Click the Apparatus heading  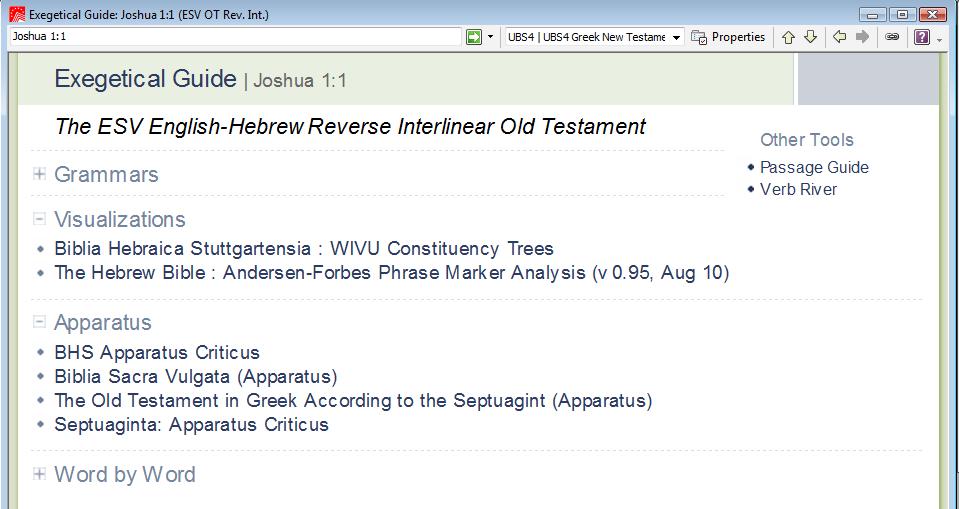[x=103, y=322]
